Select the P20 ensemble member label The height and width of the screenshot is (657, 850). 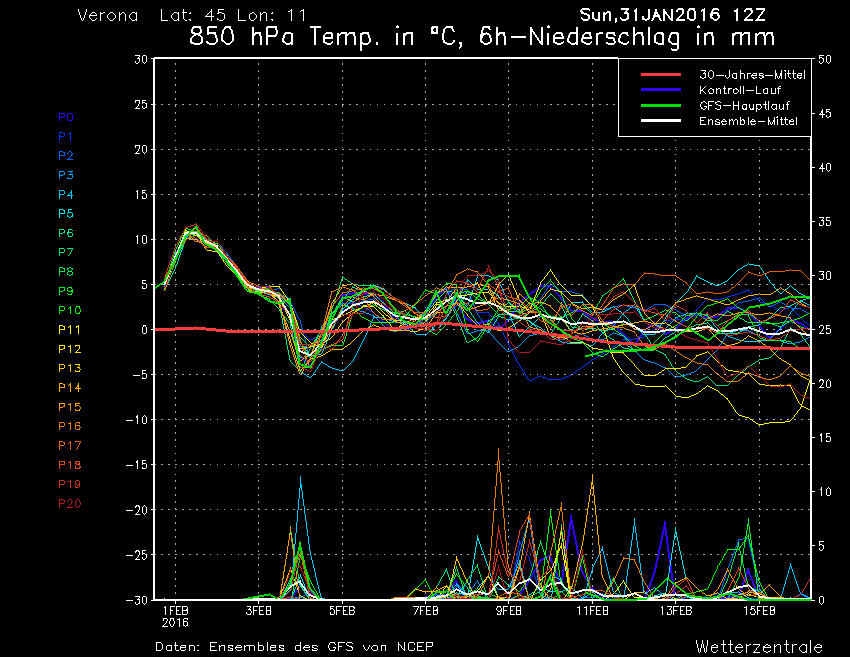click(69, 503)
